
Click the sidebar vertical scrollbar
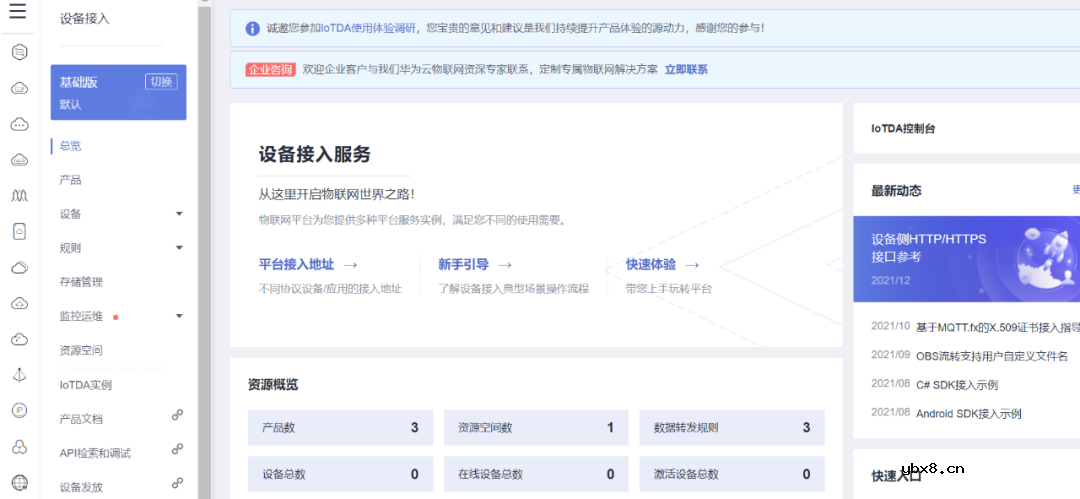(x=204, y=252)
